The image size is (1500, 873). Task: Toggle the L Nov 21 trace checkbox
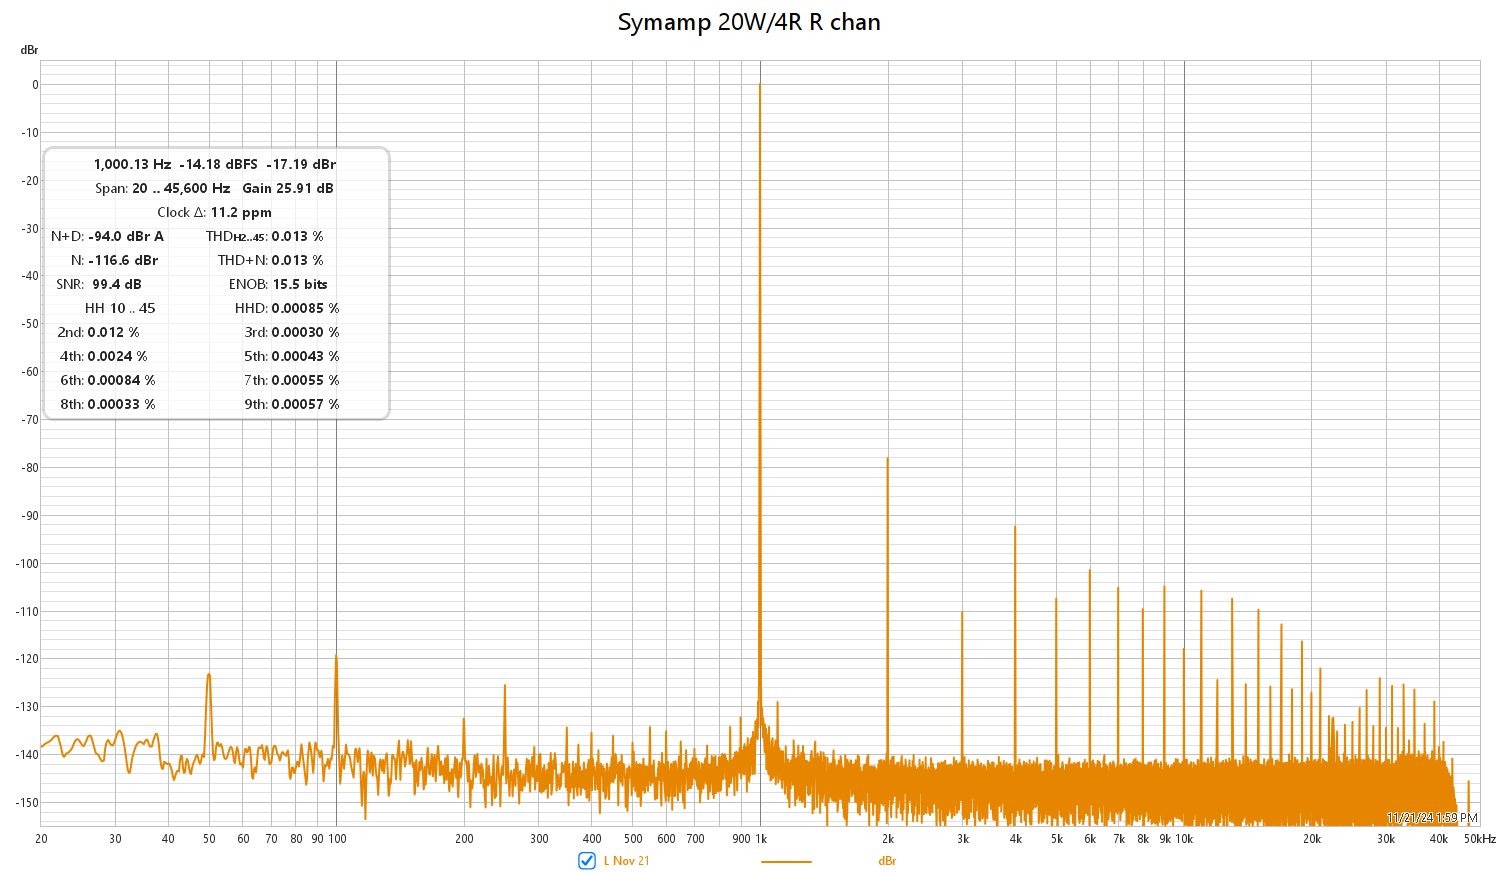(587, 861)
